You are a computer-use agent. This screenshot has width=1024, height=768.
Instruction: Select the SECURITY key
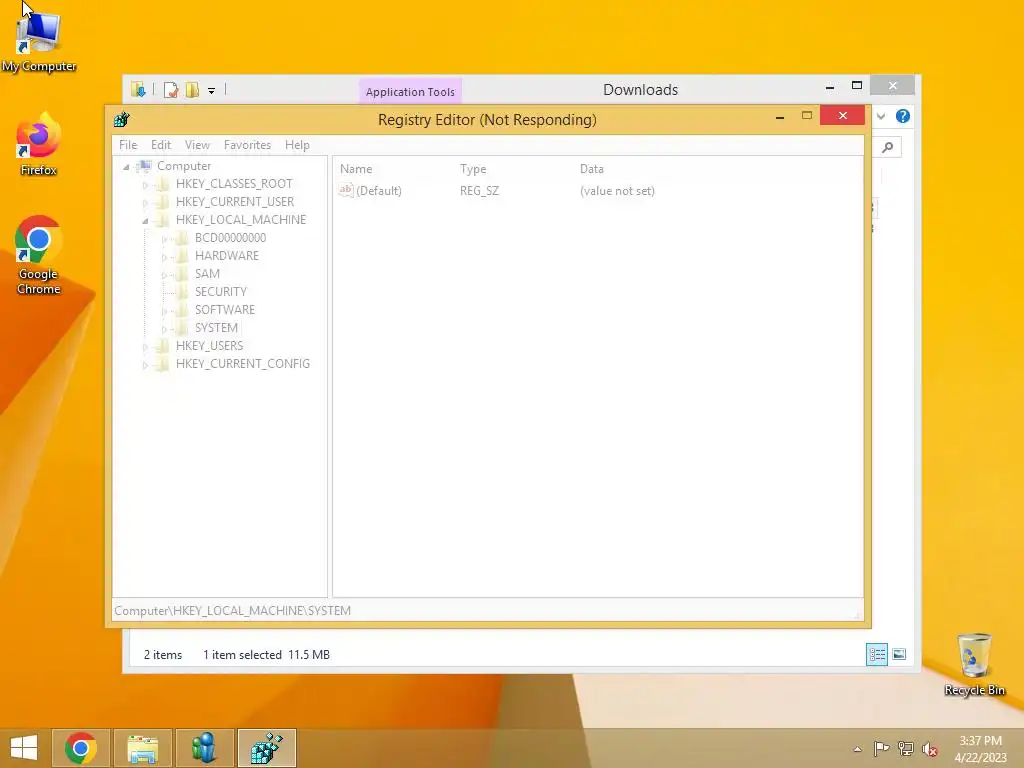[221, 291]
